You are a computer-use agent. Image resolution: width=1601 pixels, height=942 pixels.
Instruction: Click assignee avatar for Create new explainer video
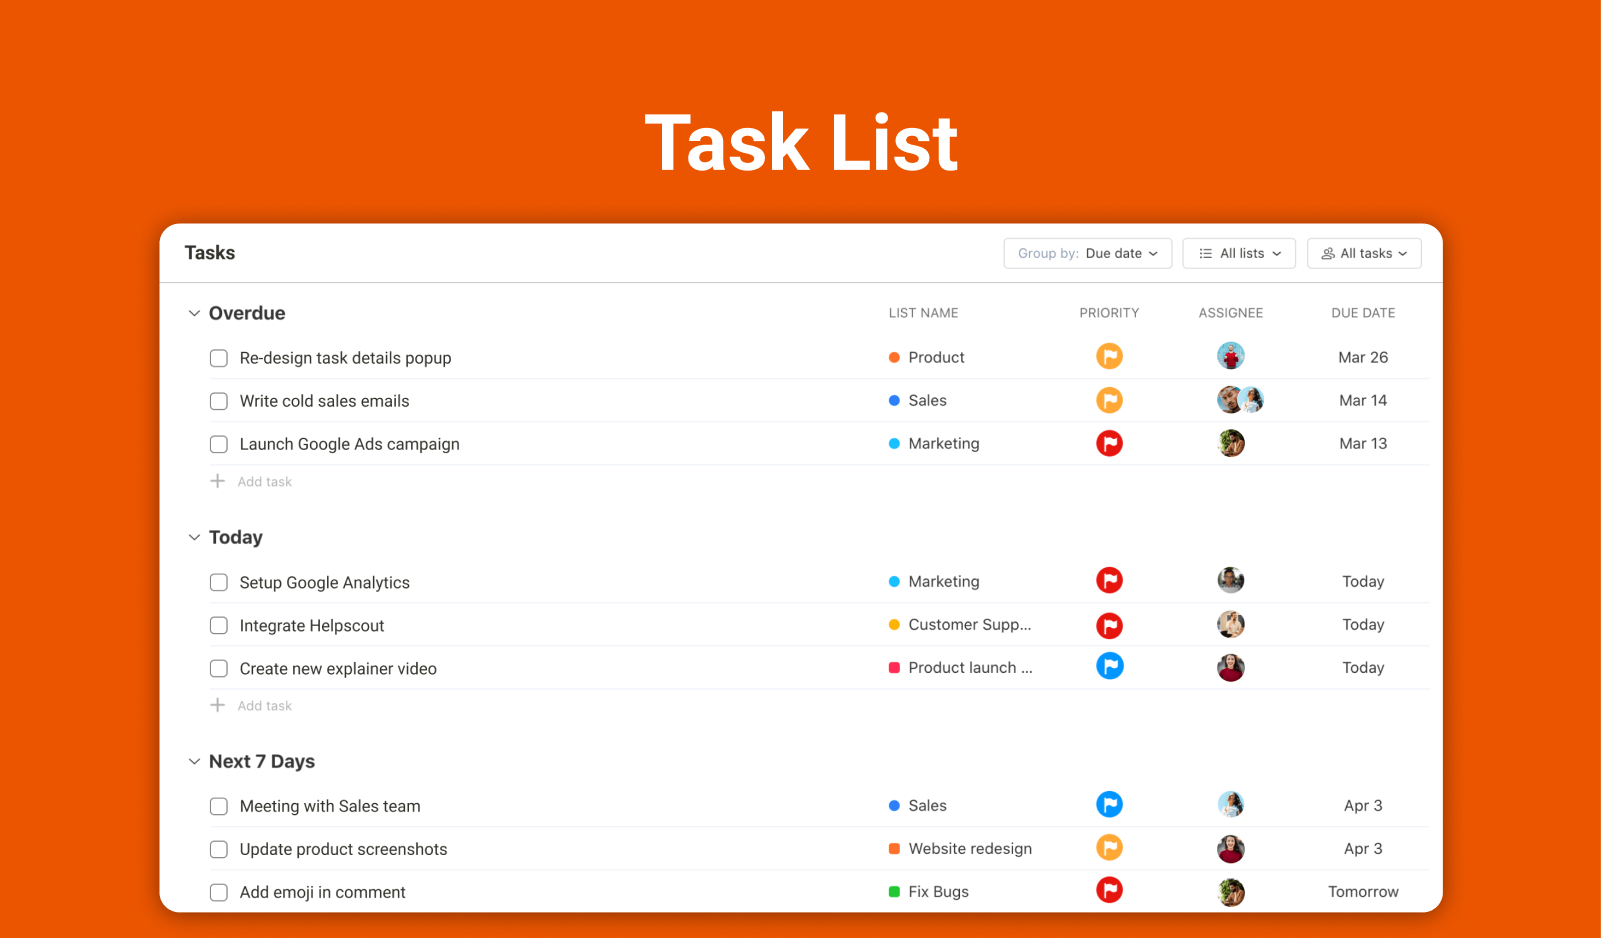1231,668
